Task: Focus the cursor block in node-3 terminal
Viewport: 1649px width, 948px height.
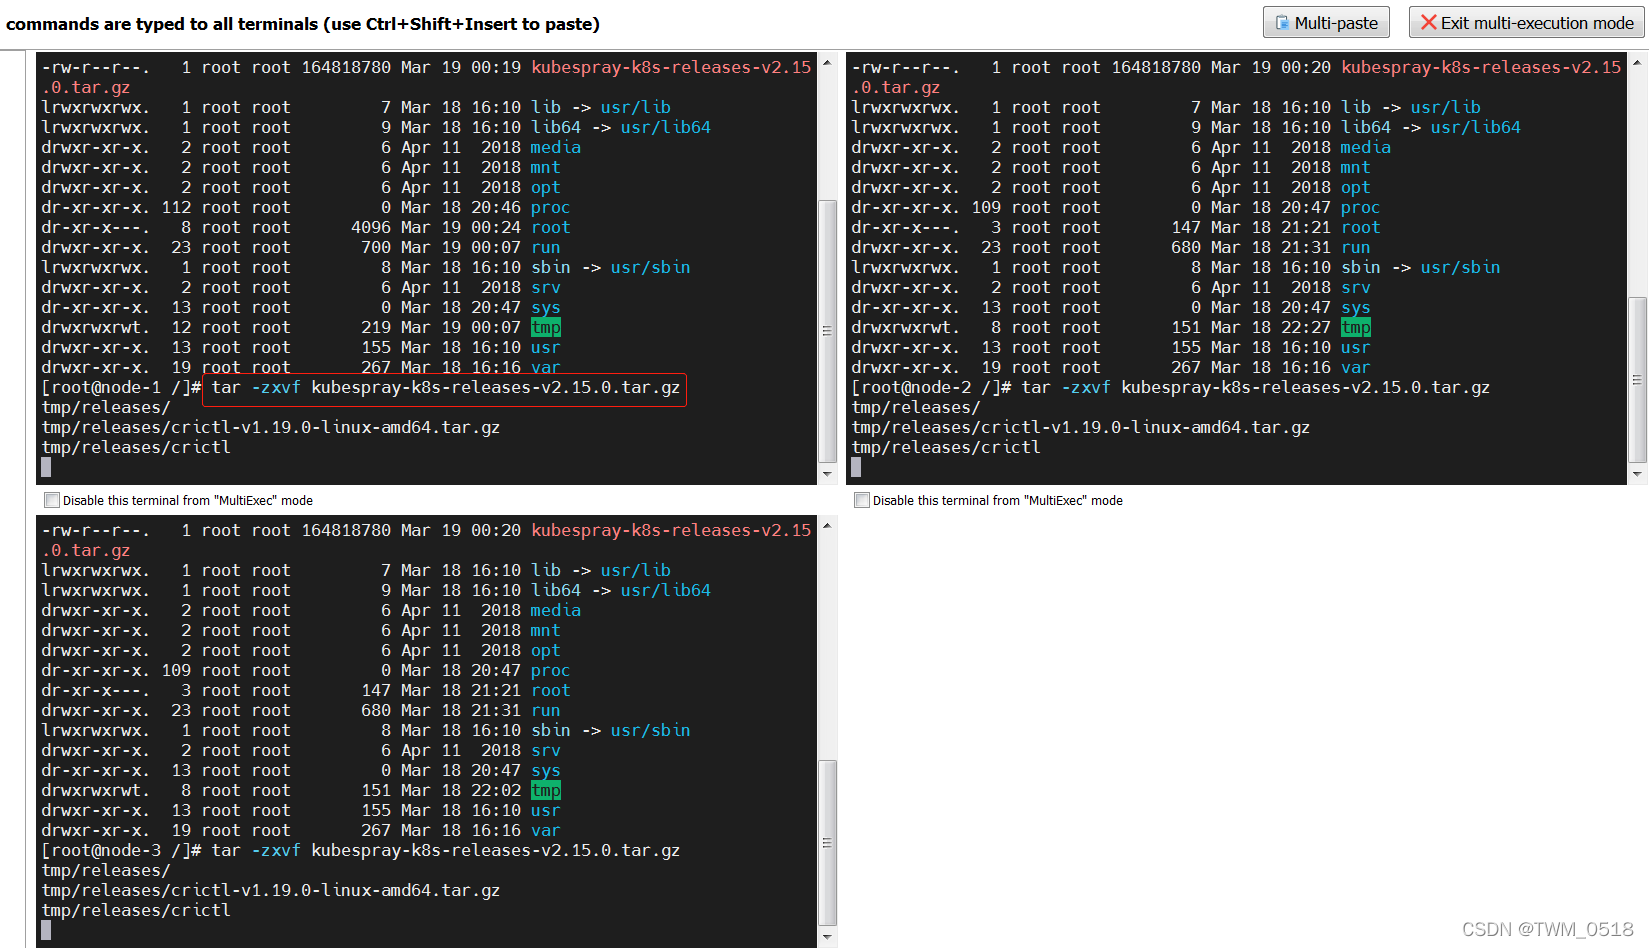Action: point(46,930)
